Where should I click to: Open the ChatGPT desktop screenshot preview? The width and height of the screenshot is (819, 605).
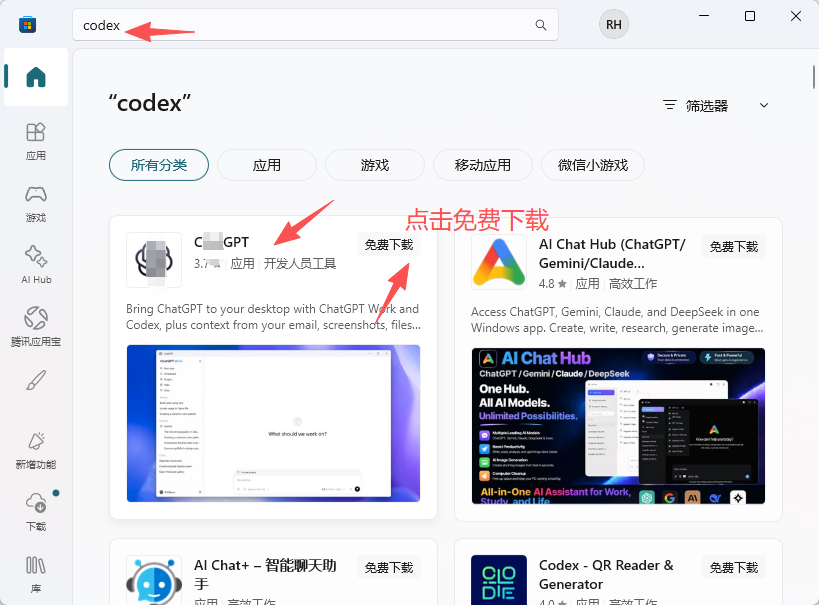[x=273, y=423]
